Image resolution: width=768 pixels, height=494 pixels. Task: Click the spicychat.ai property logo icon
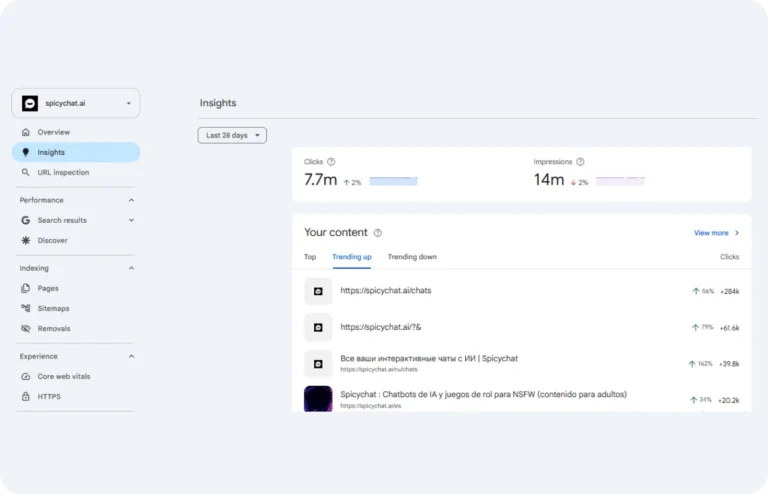[30, 103]
